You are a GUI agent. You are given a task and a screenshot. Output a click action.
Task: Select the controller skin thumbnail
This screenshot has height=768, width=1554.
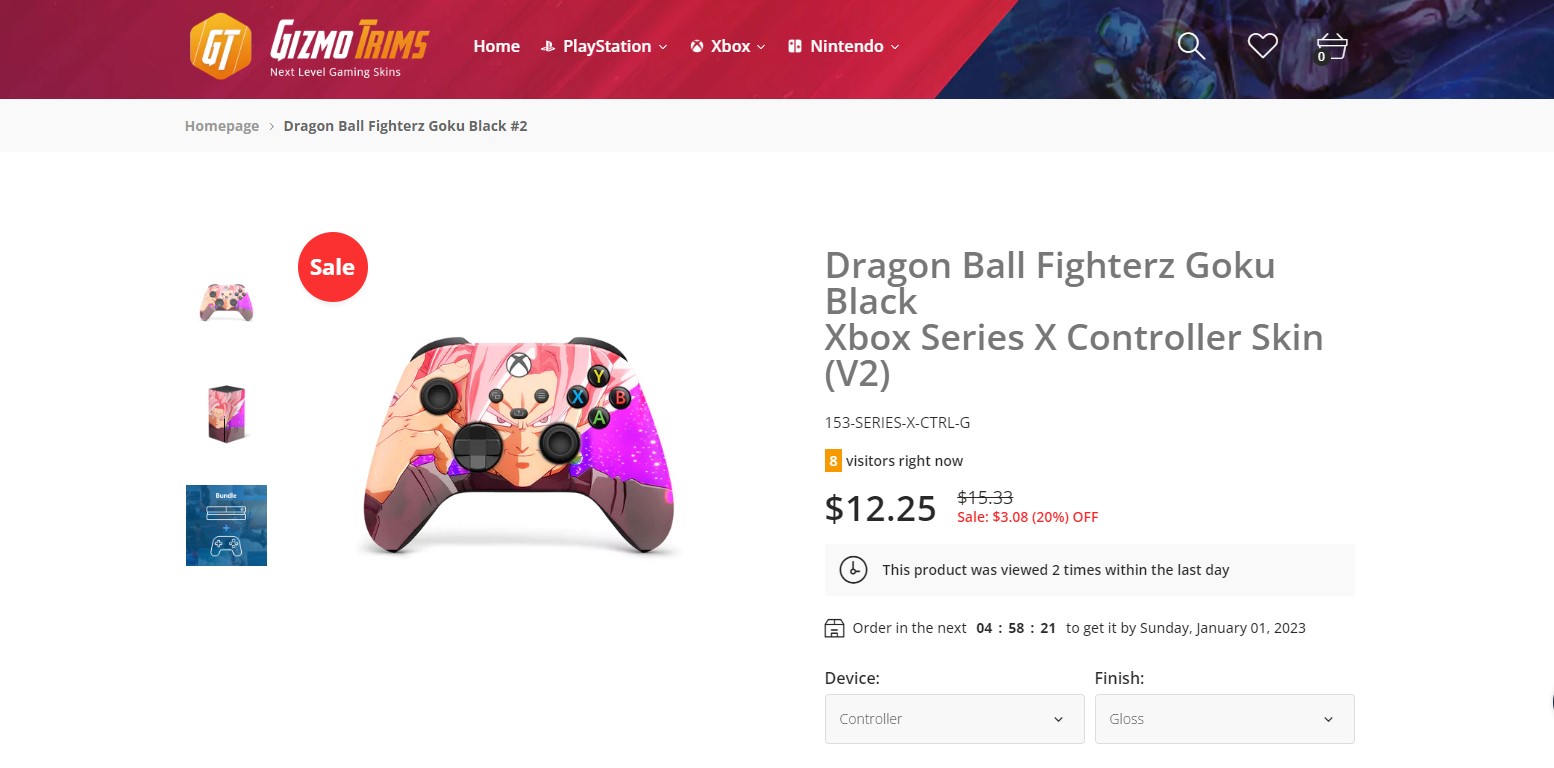[226, 302]
